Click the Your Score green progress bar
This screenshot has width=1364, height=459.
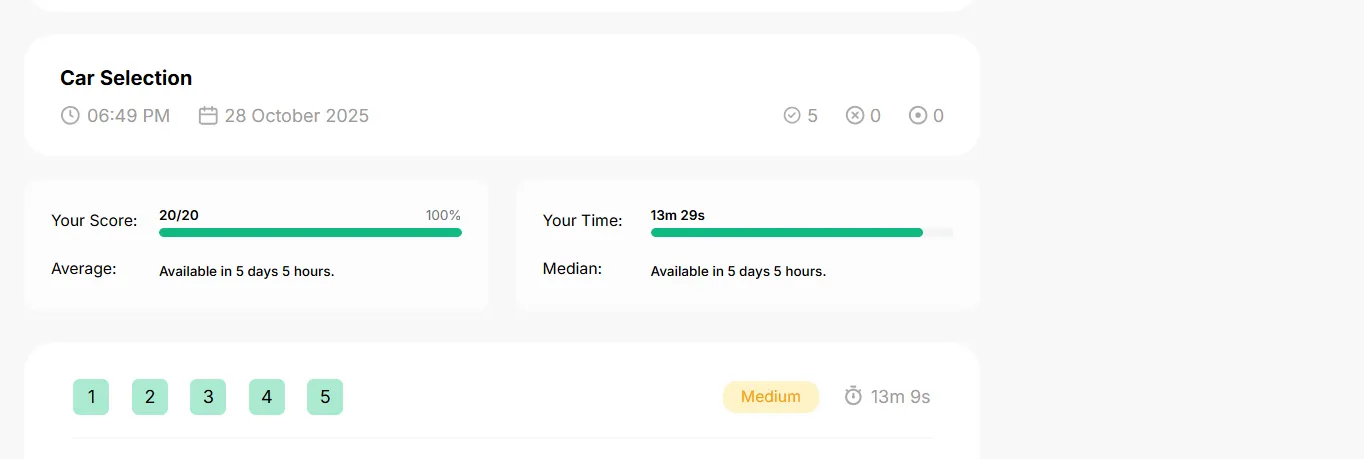click(310, 233)
